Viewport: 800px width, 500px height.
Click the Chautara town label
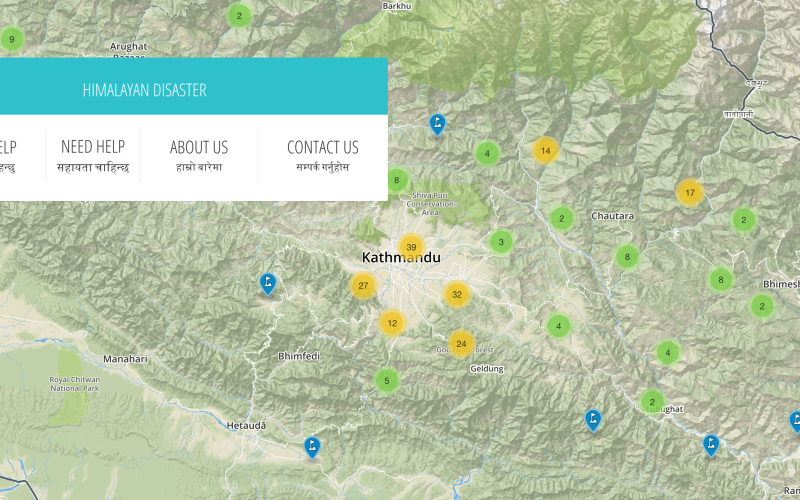click(612, 216)
